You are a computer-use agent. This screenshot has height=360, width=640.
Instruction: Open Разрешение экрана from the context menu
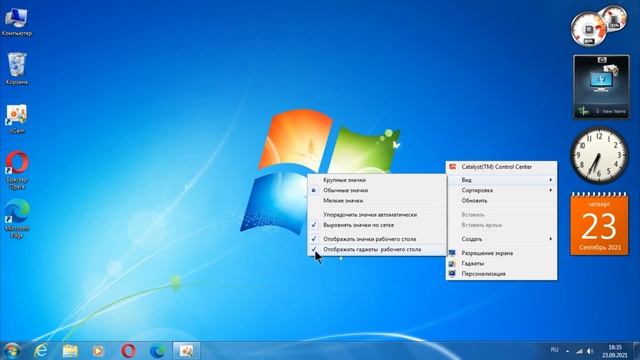point(501,253)
